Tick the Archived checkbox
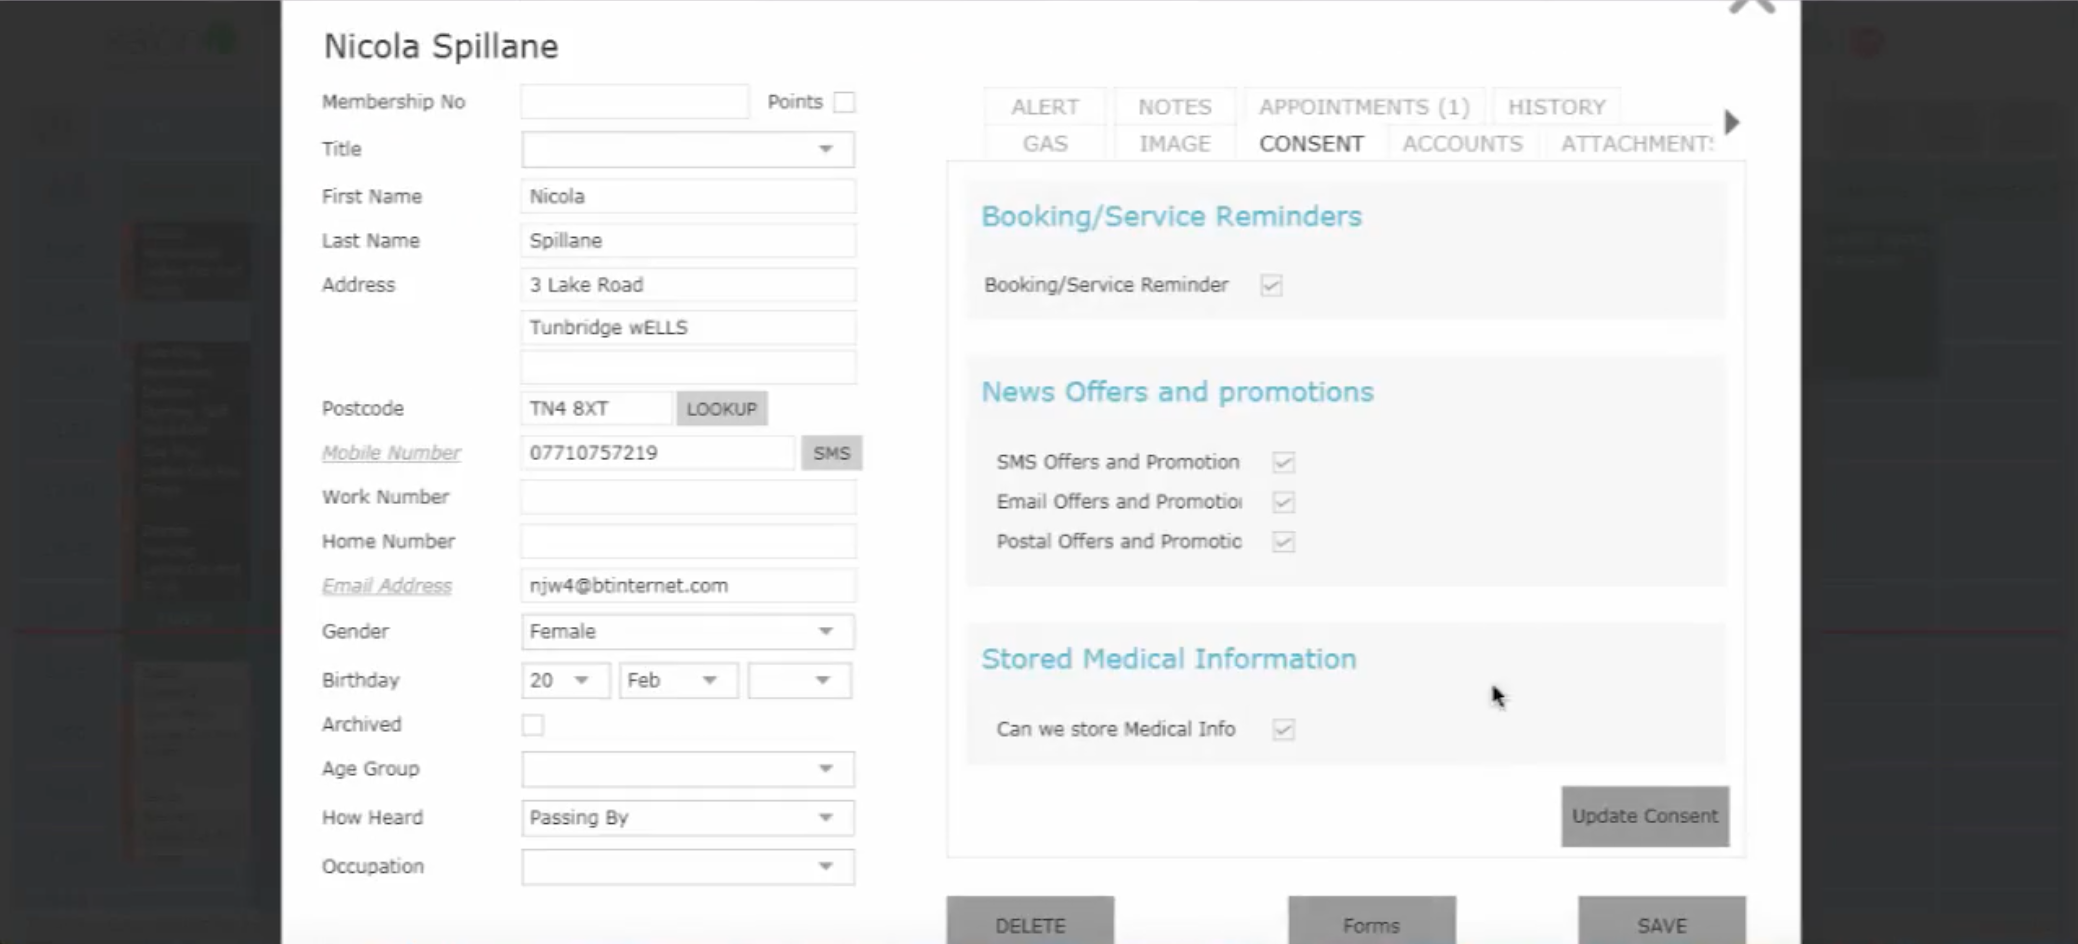 (x=533, y=725)
